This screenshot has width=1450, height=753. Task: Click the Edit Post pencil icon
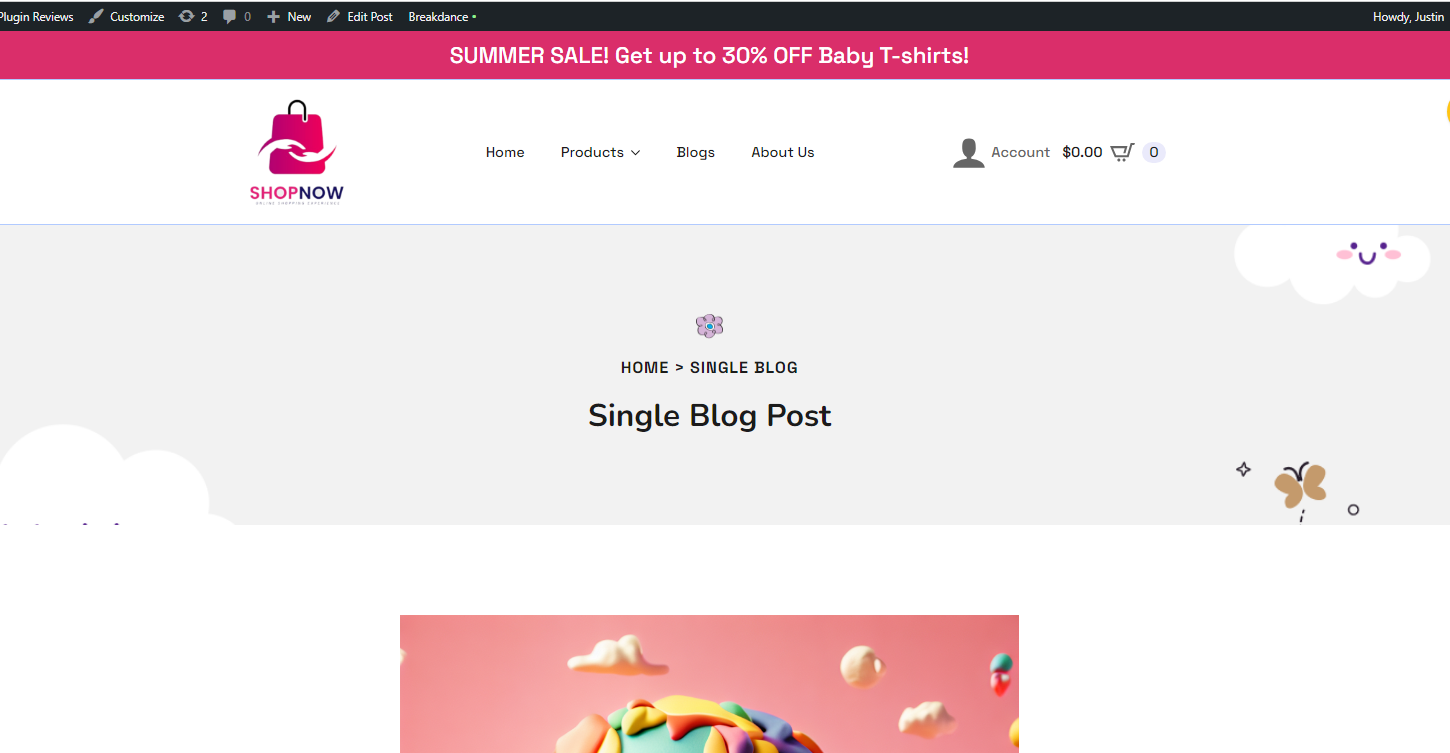334,16
